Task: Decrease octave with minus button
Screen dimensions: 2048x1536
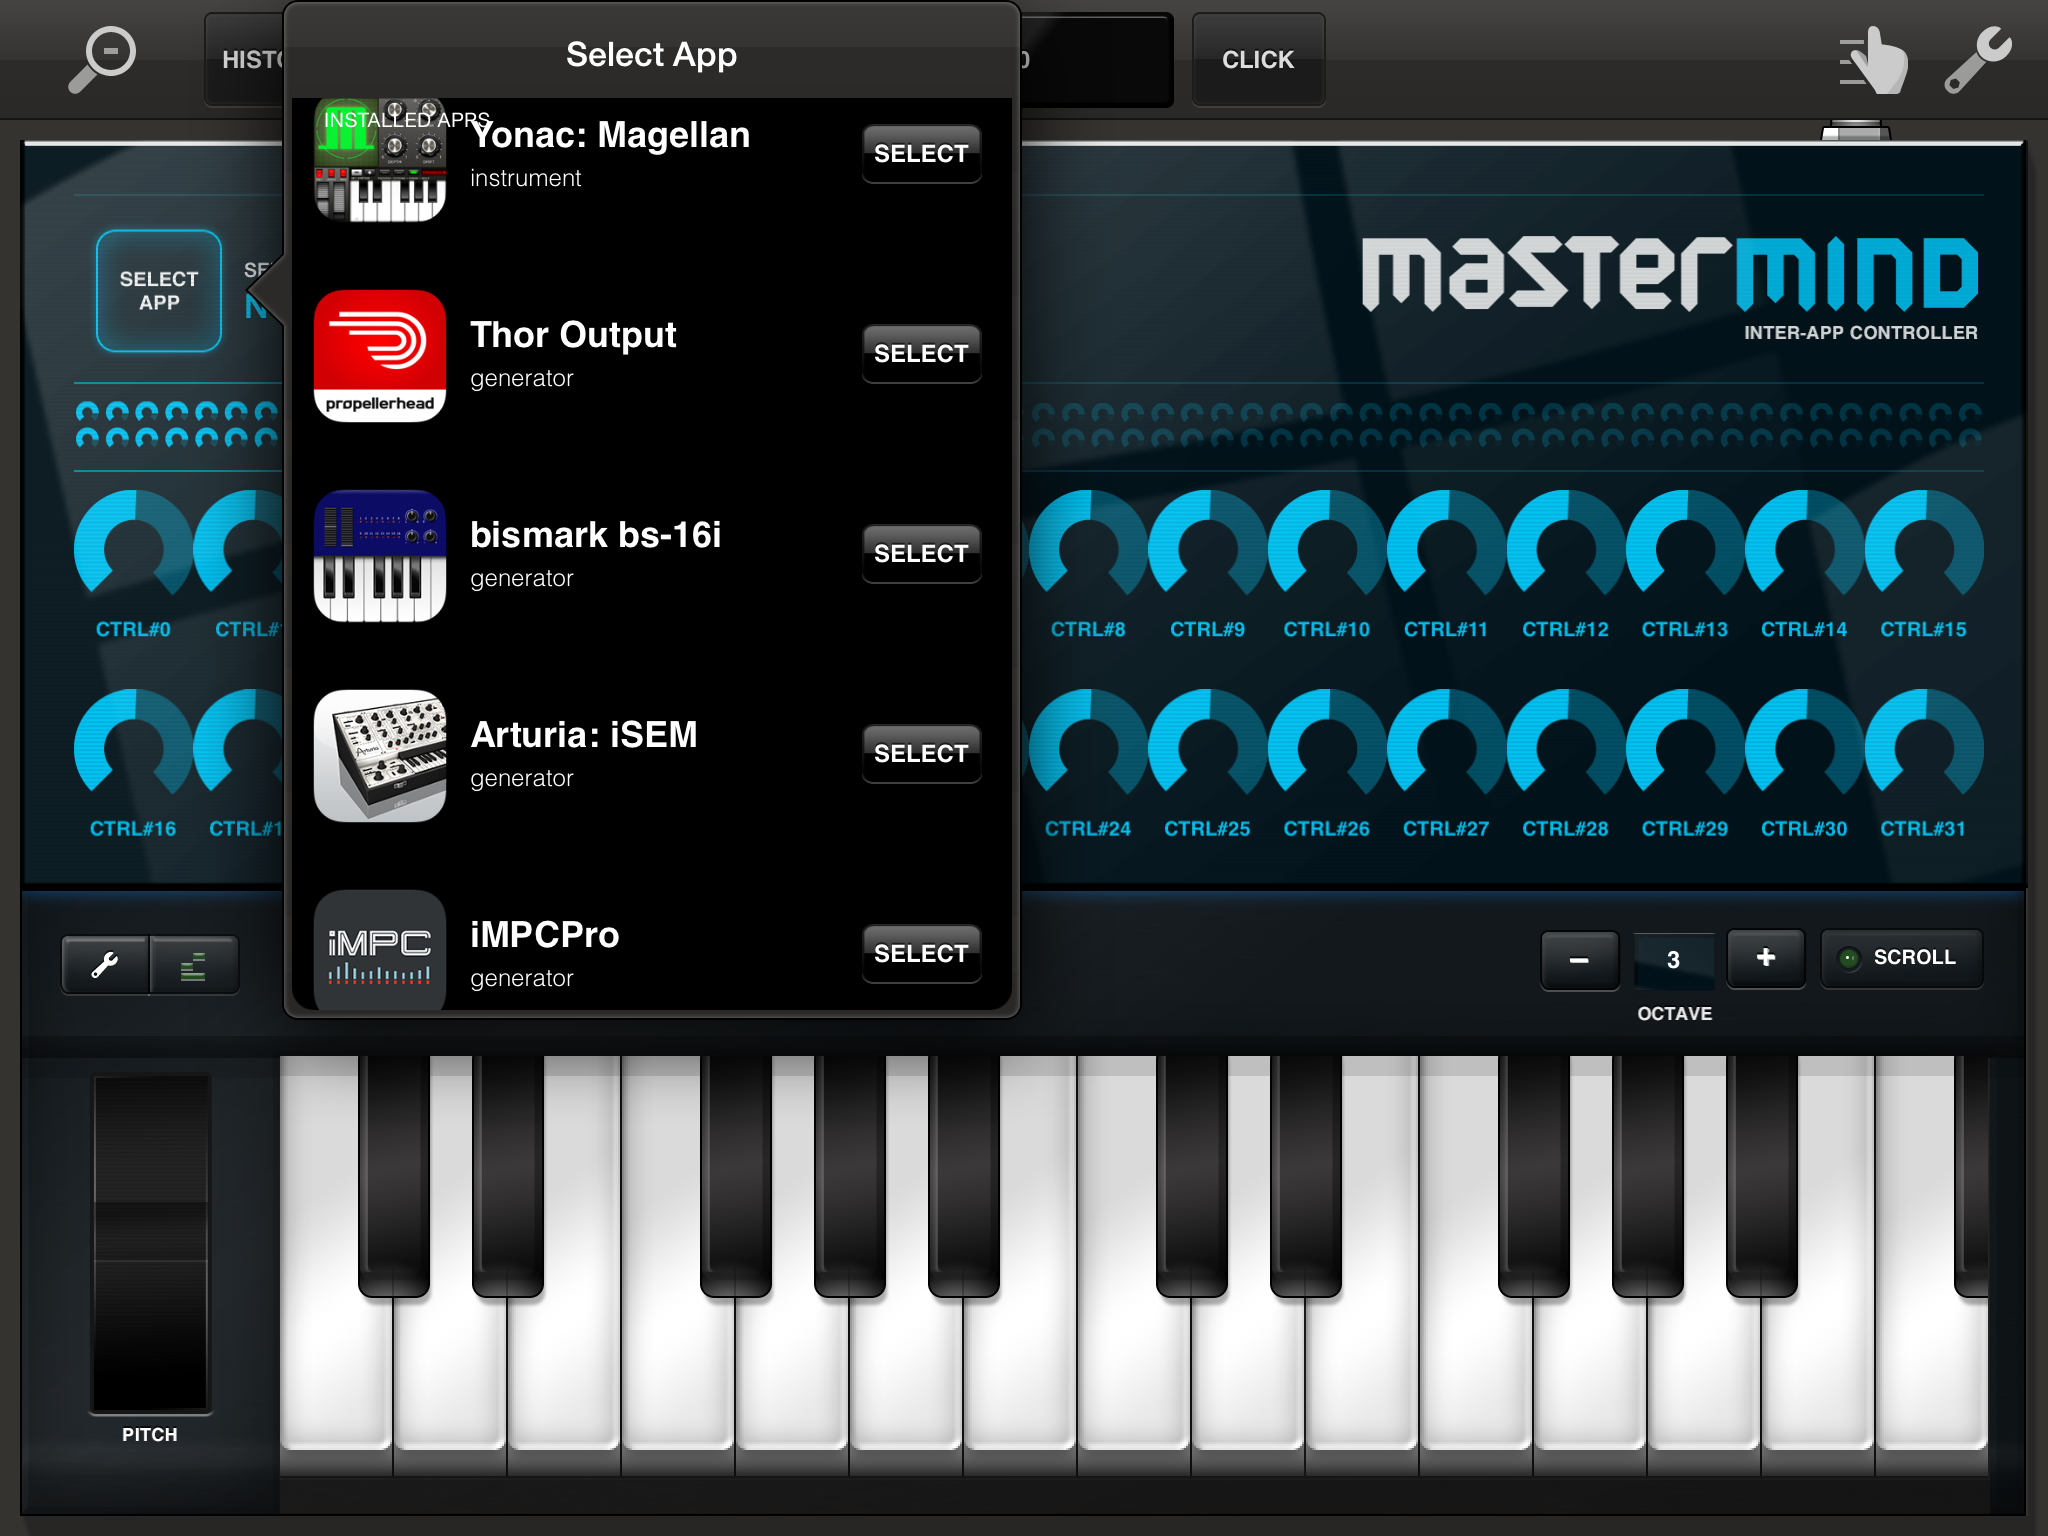Action: pos(1579,959)
